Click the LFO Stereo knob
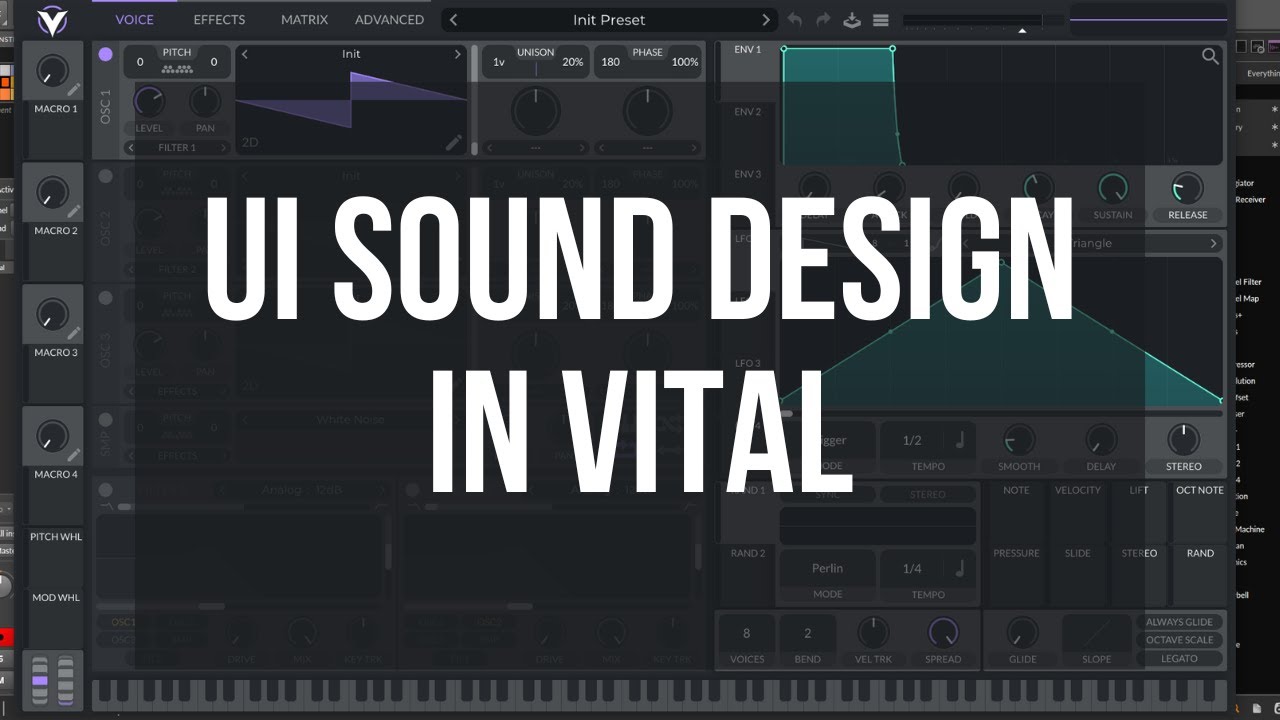1280x720 pixels. coord(1183,440)
